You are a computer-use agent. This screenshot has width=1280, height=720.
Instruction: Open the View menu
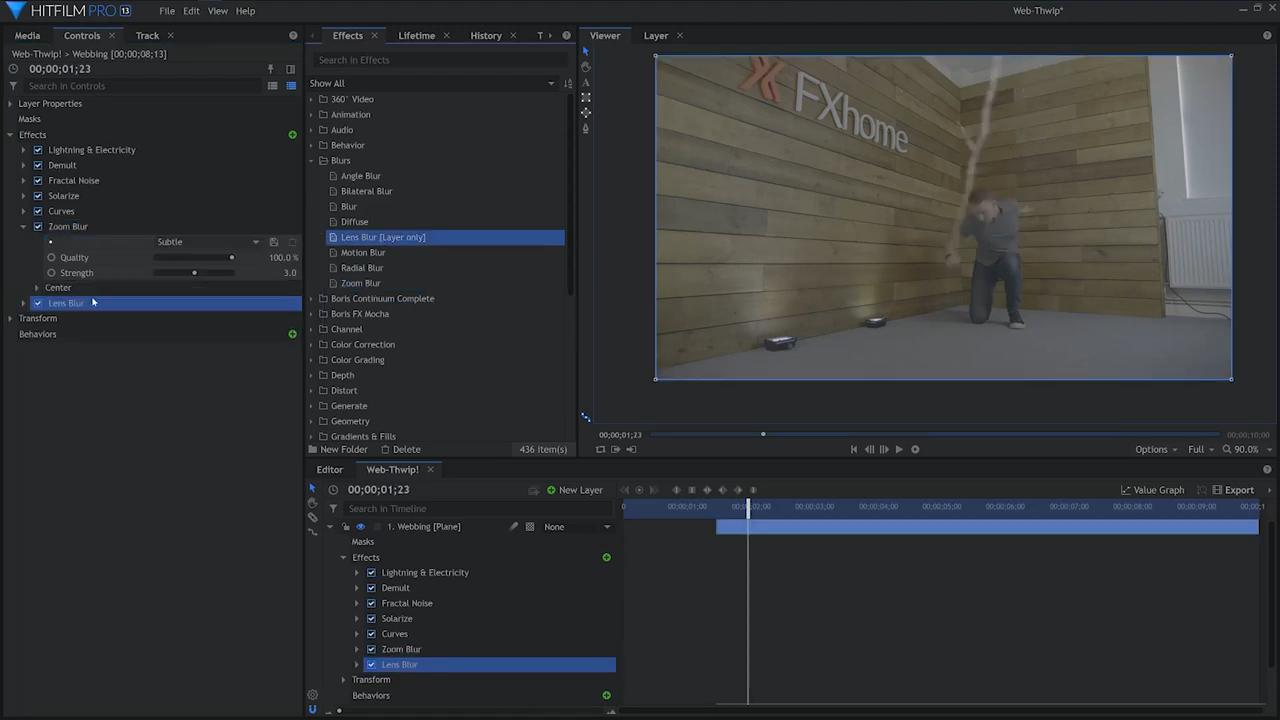point(217,11)
